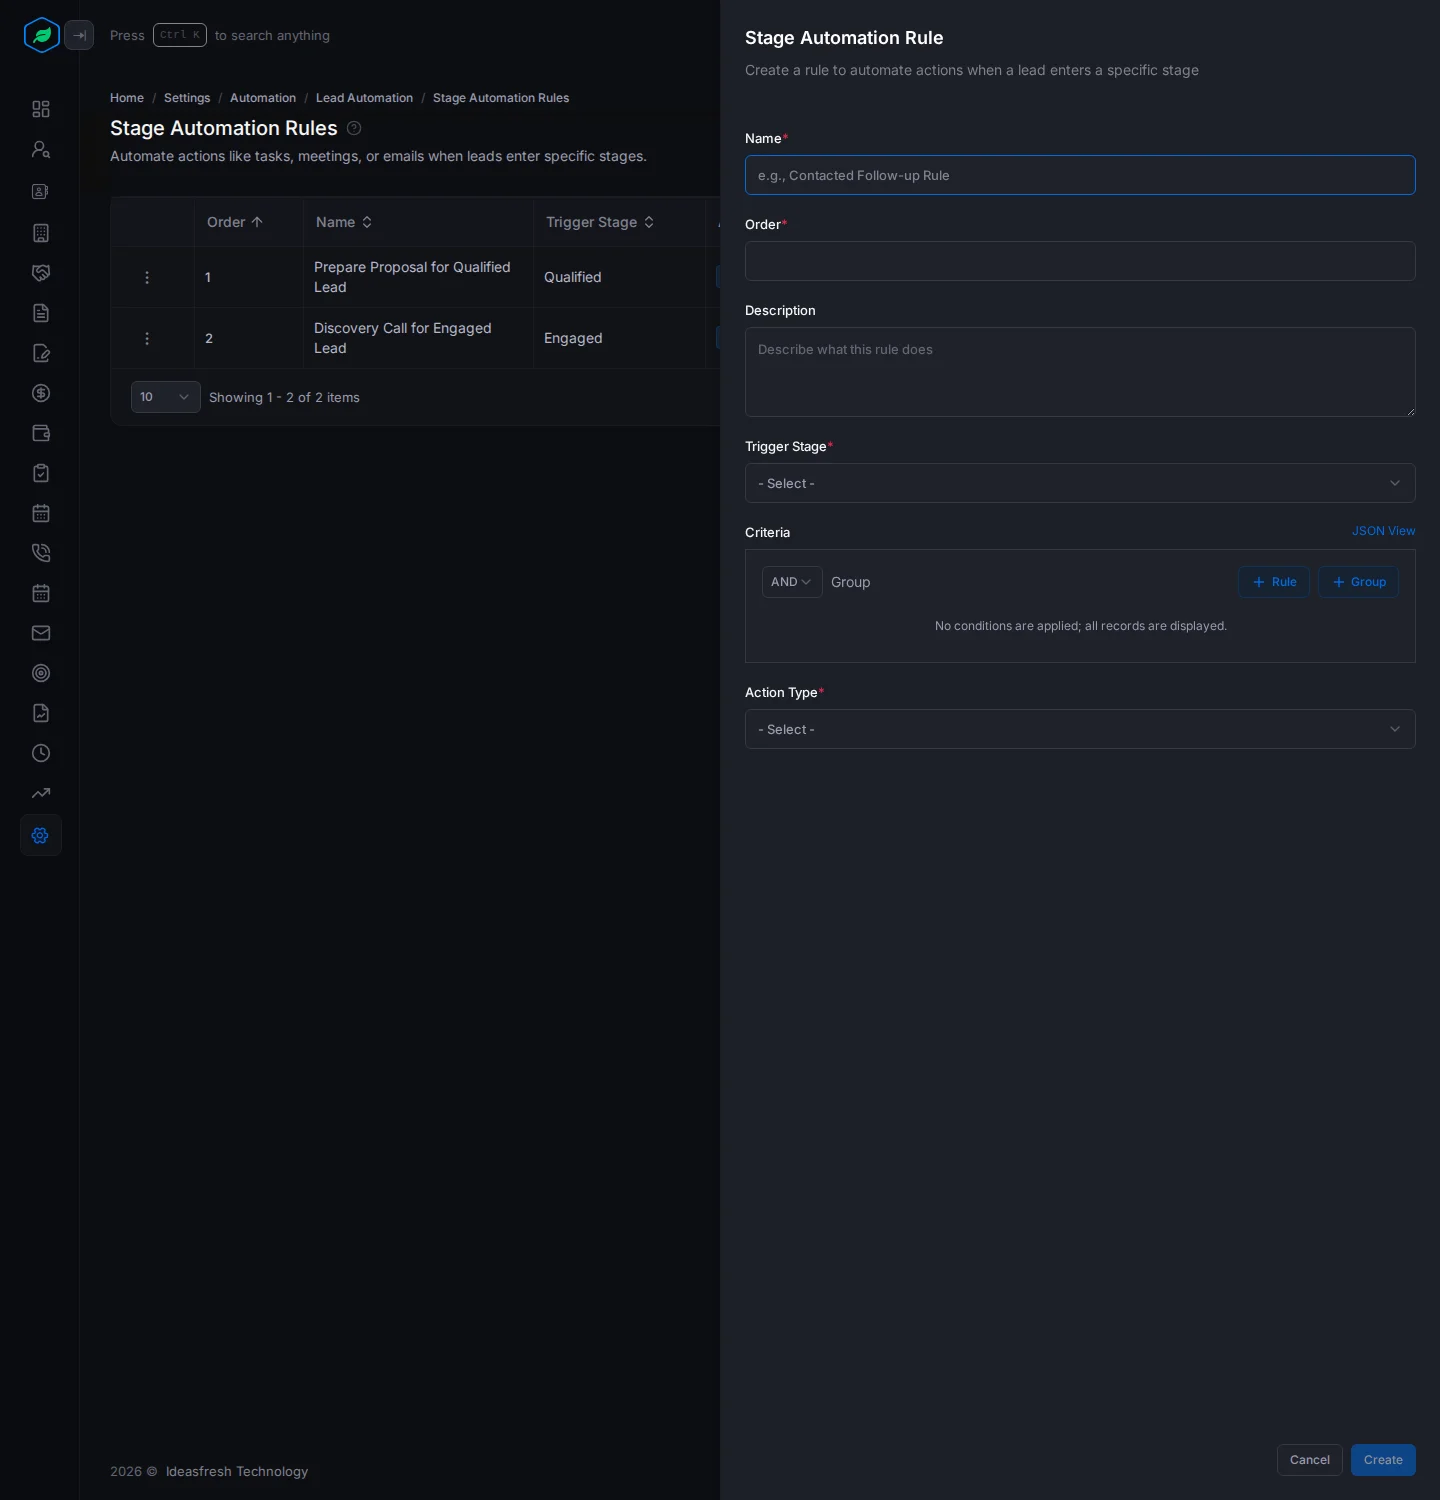Sort table by Trigger Stage column

tap(600, 222)
